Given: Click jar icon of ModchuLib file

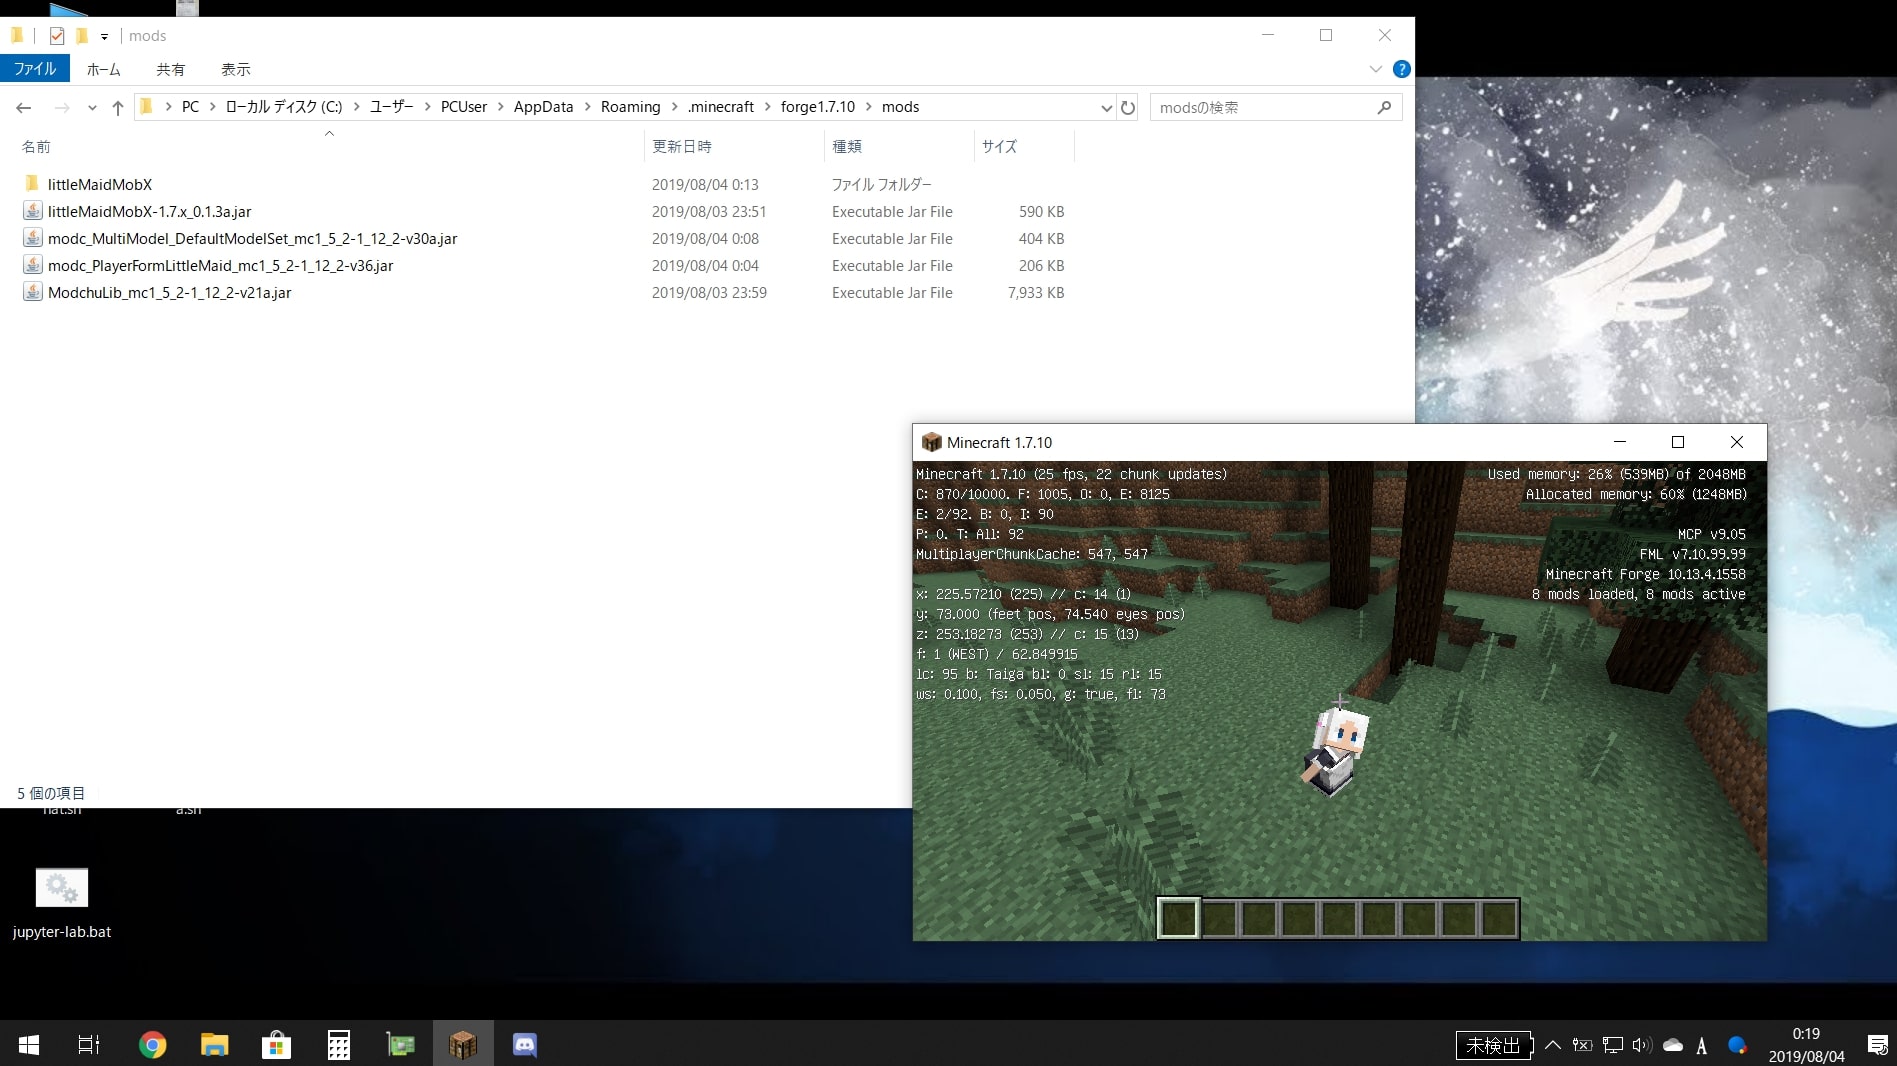Looking at the screenshot, I should pyautogui.click(x=32, y=292).
